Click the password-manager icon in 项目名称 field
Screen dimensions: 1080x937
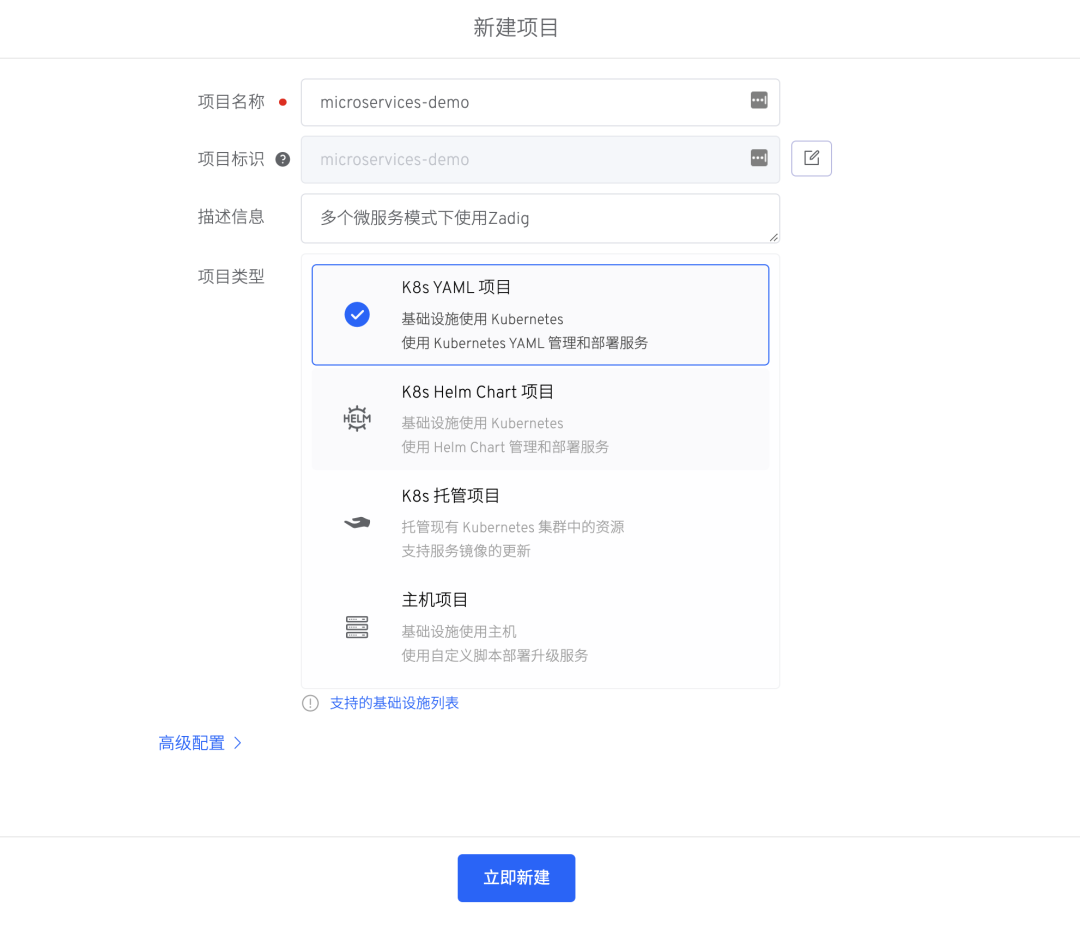tap(759, 101)
